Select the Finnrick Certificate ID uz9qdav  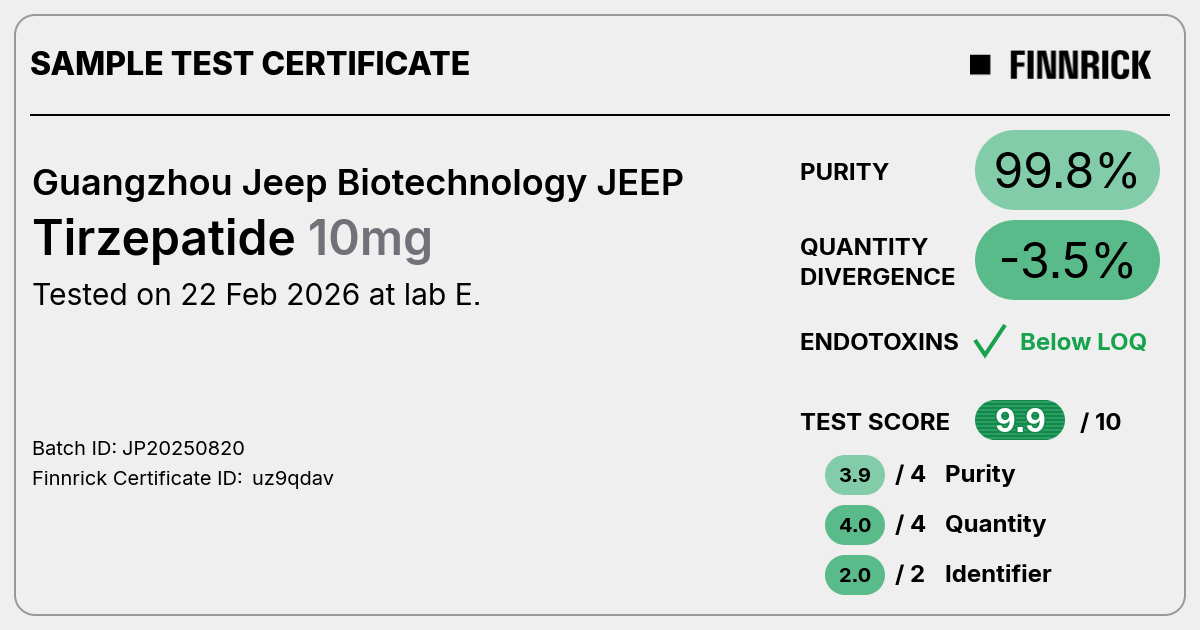point(183,478)
